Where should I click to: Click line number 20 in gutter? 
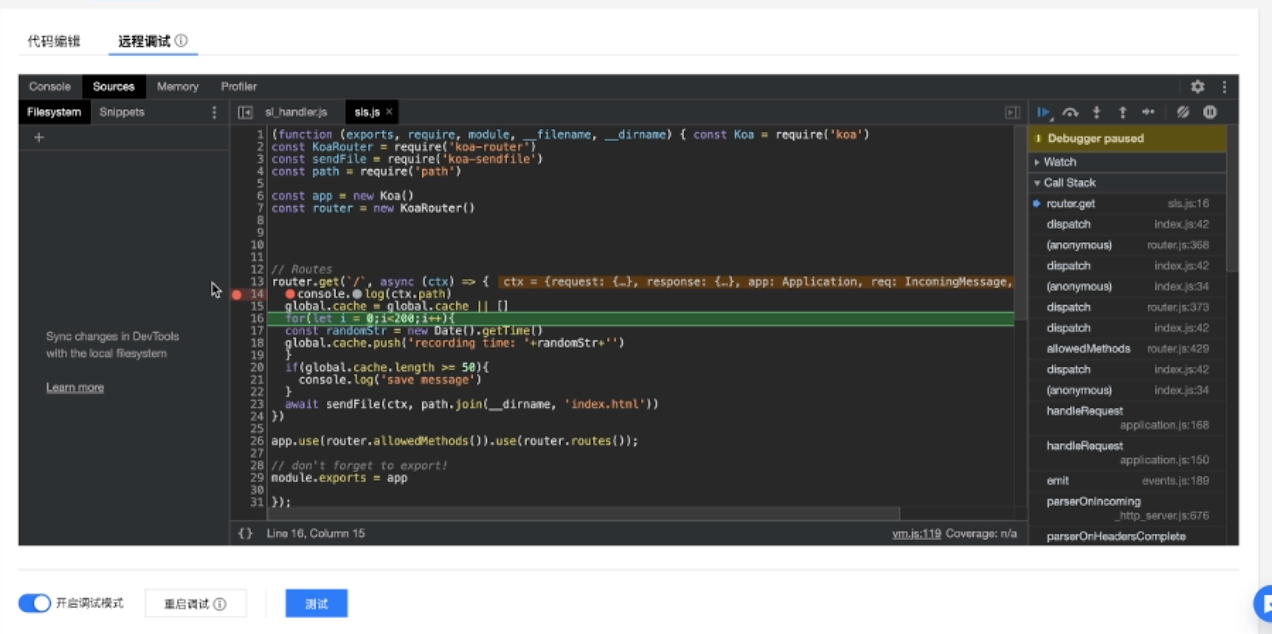[257, 367]
